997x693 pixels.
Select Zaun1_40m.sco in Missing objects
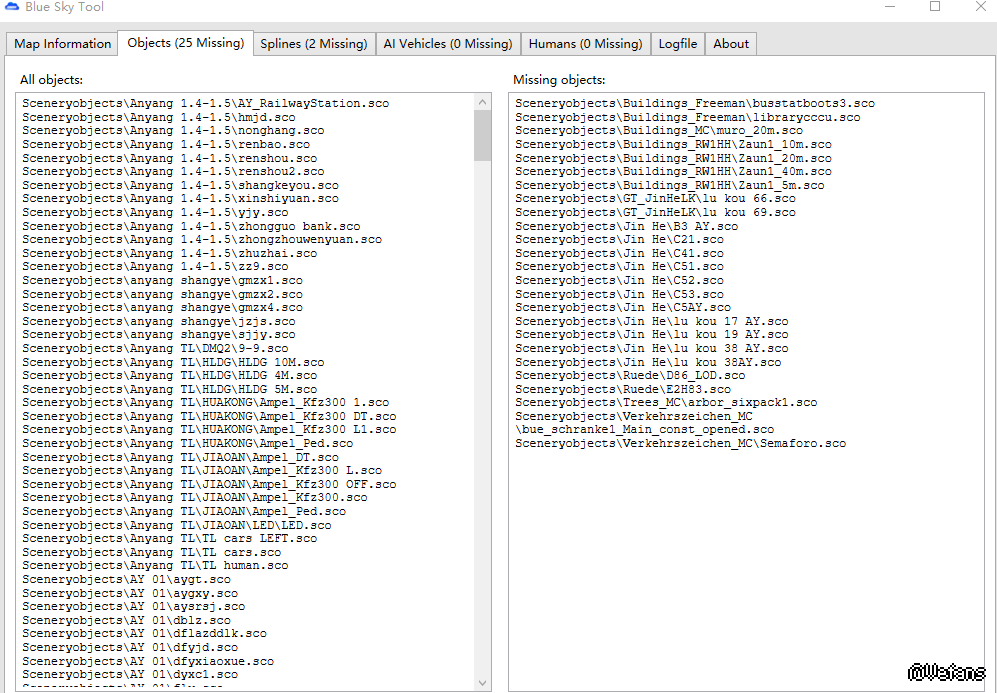point(672,172)
